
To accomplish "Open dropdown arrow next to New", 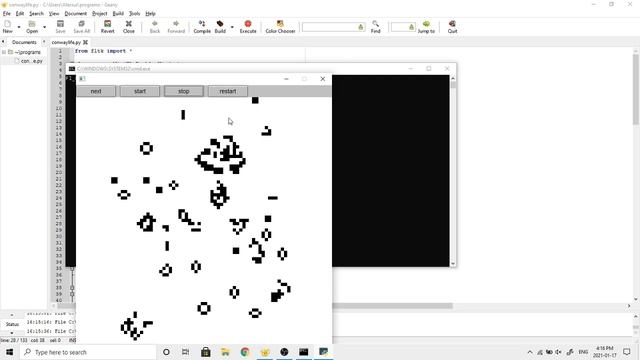I will pyautogui.click(x=19, y=27).
